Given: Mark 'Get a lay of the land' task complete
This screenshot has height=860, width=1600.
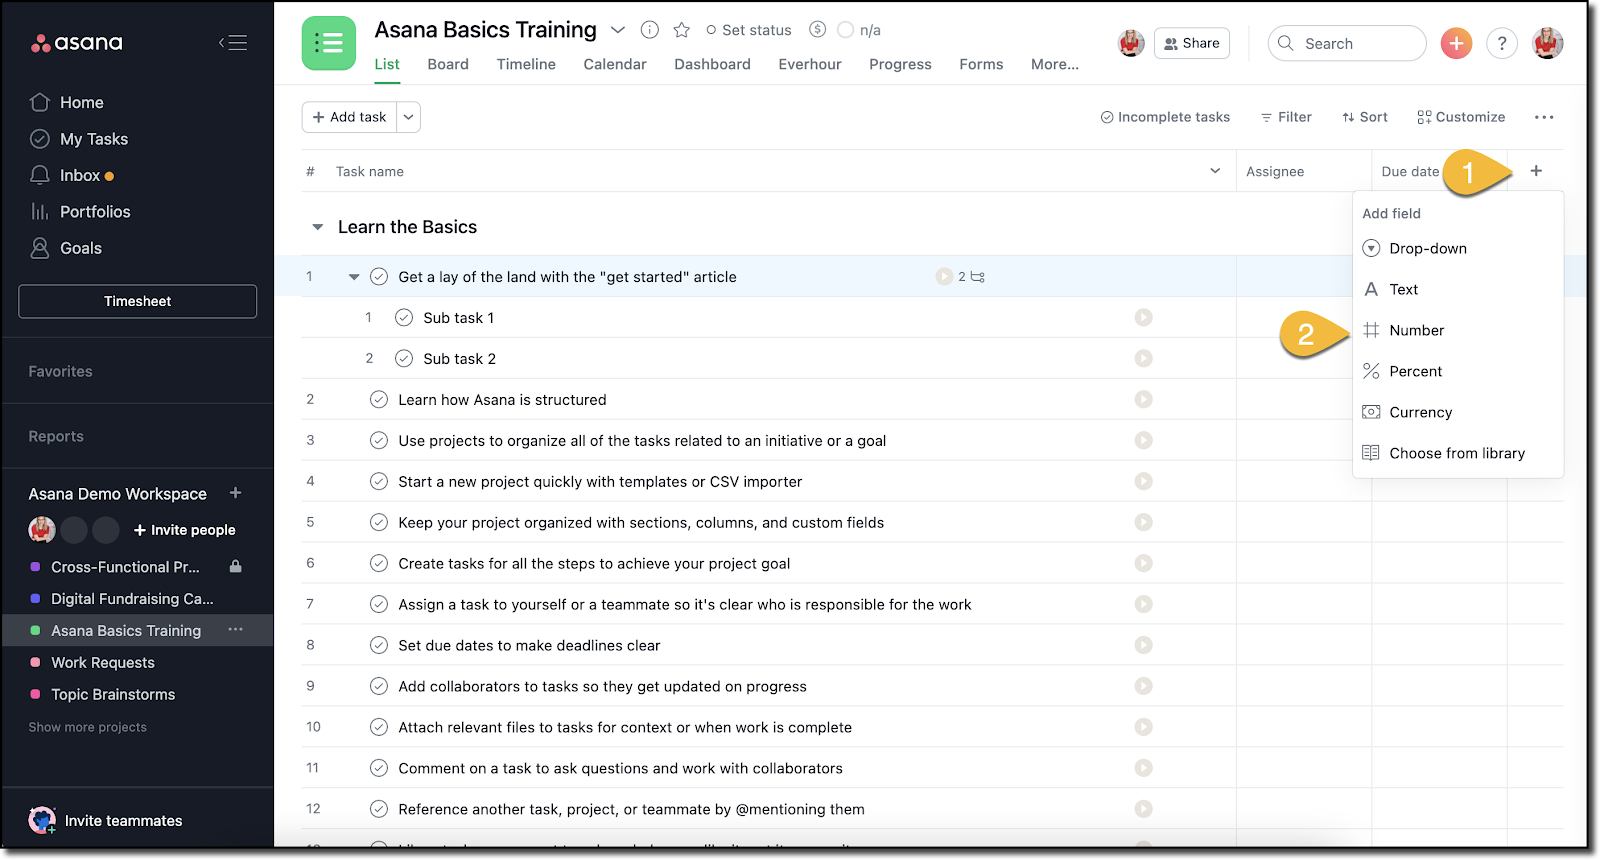Looking at the screenshot, I should tap(379, 277).
